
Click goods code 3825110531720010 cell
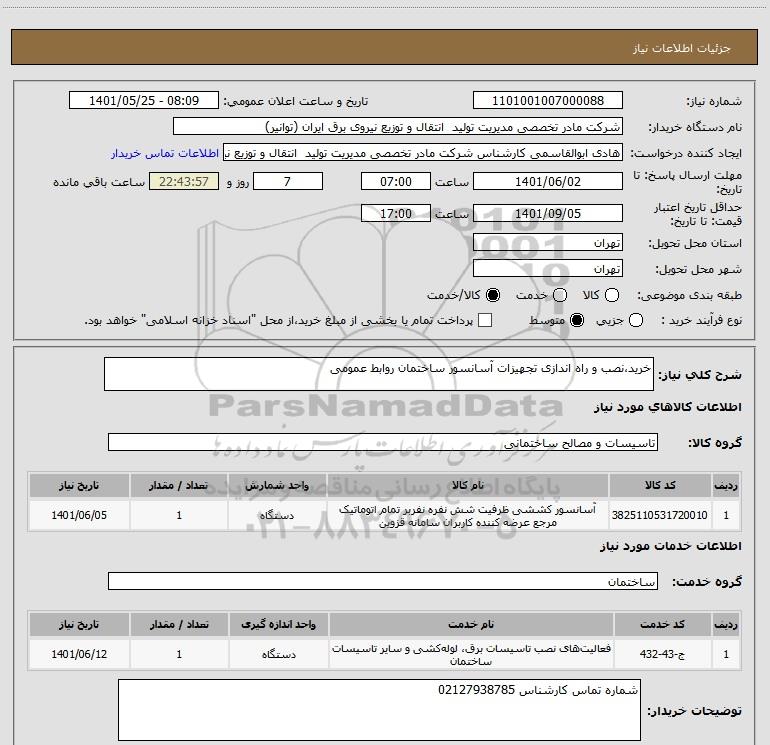pyautogui.click(x=660, y=515)
